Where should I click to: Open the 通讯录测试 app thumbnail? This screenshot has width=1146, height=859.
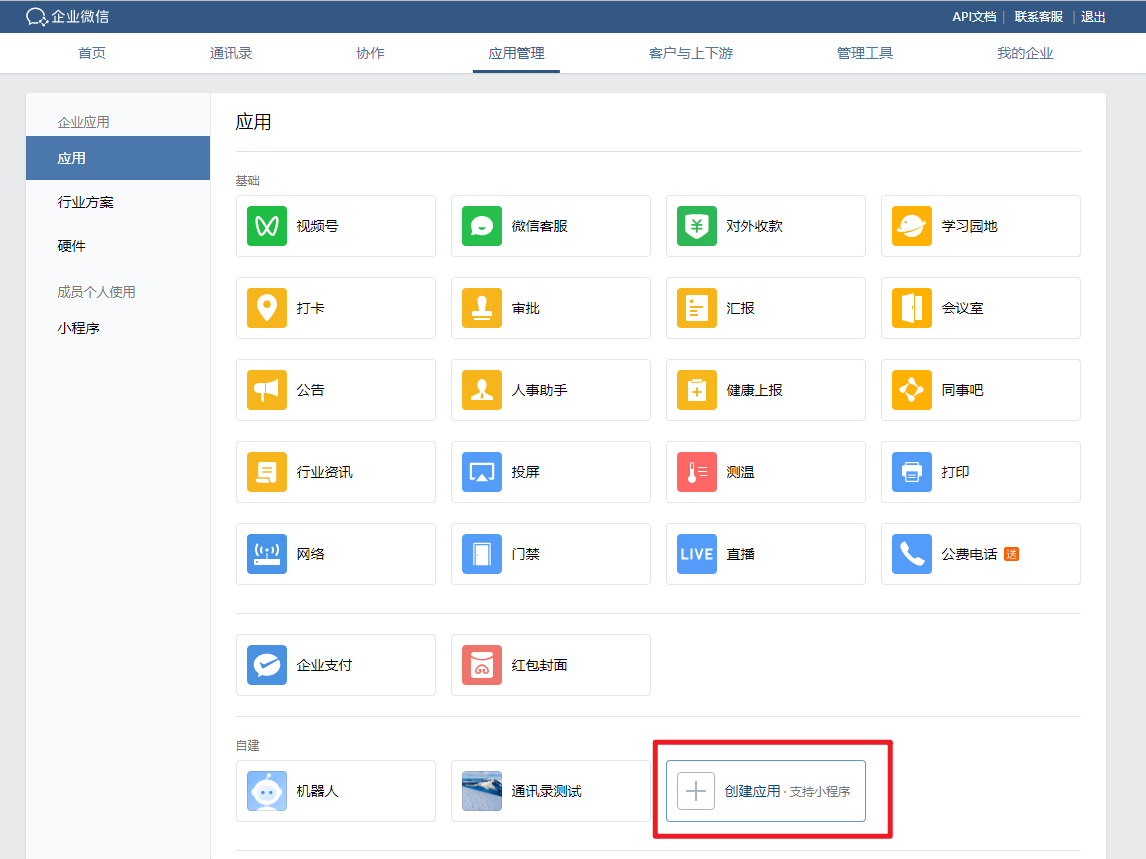pyautogui.click(x=482, y=791)
